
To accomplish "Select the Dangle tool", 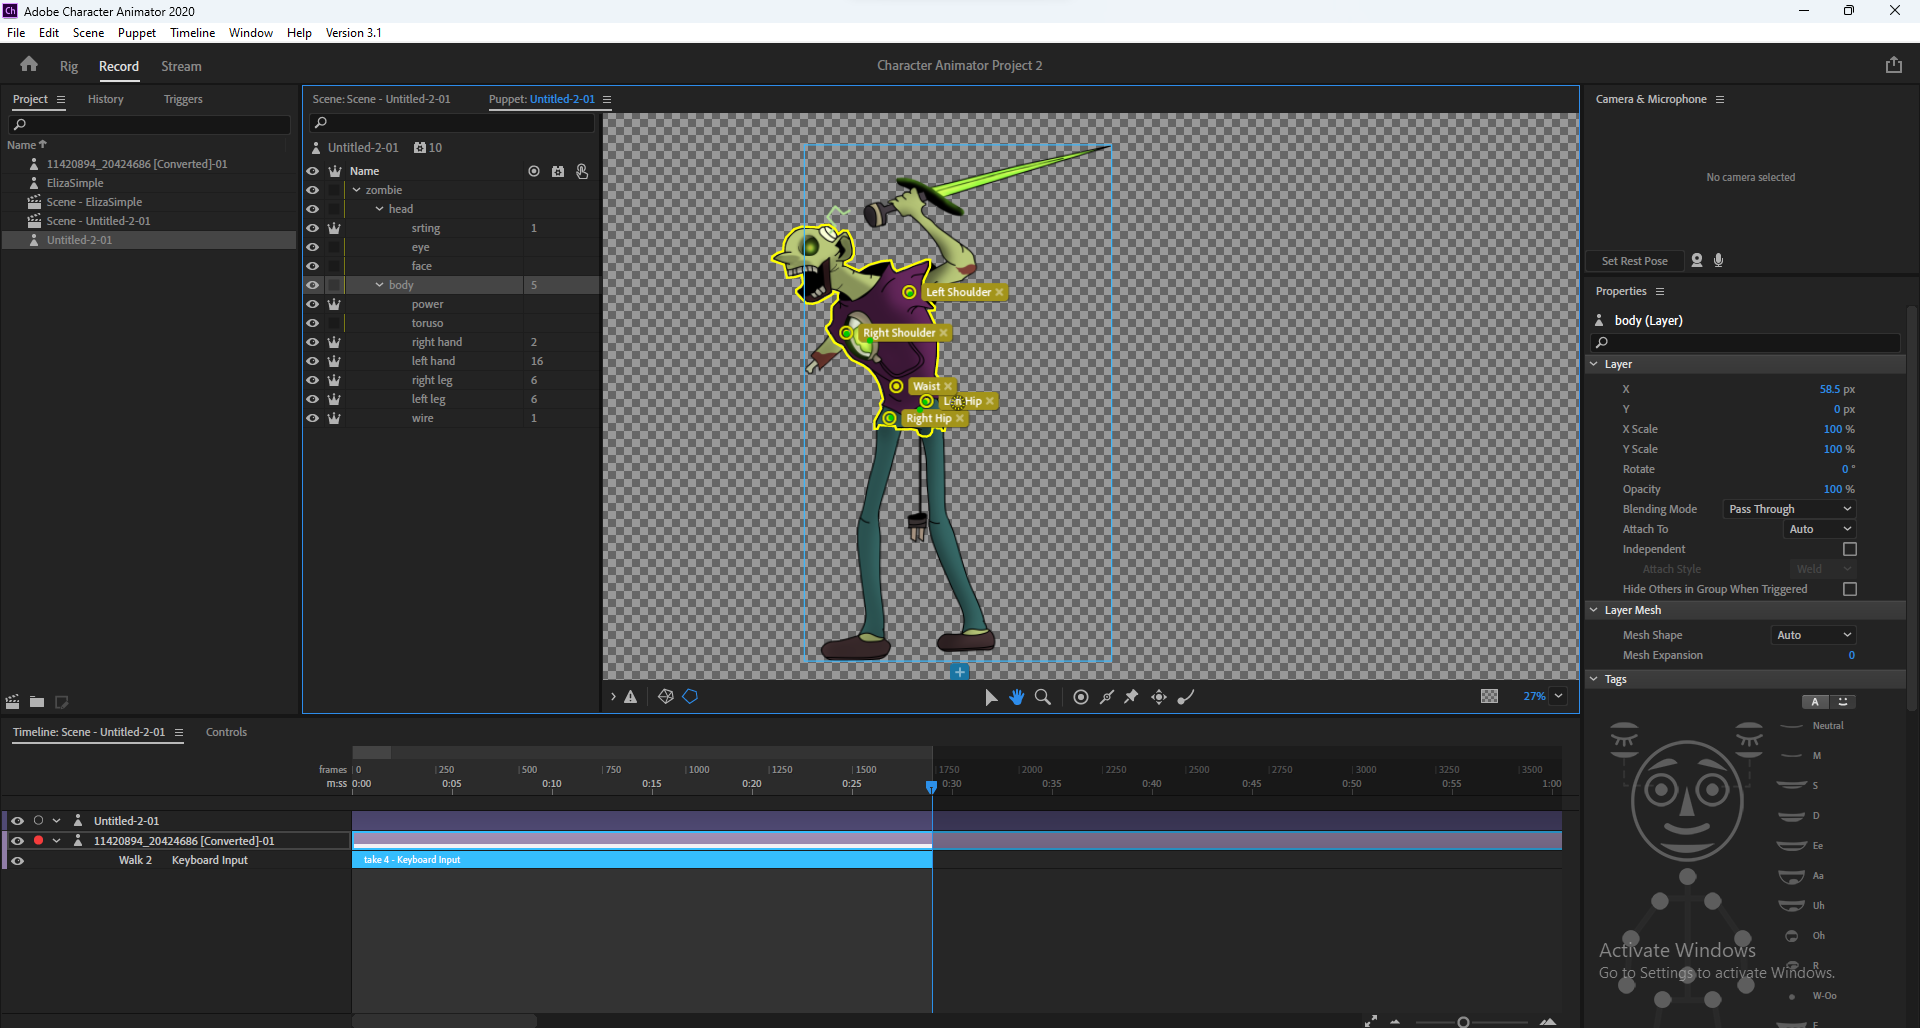I will coord(1186,697).
